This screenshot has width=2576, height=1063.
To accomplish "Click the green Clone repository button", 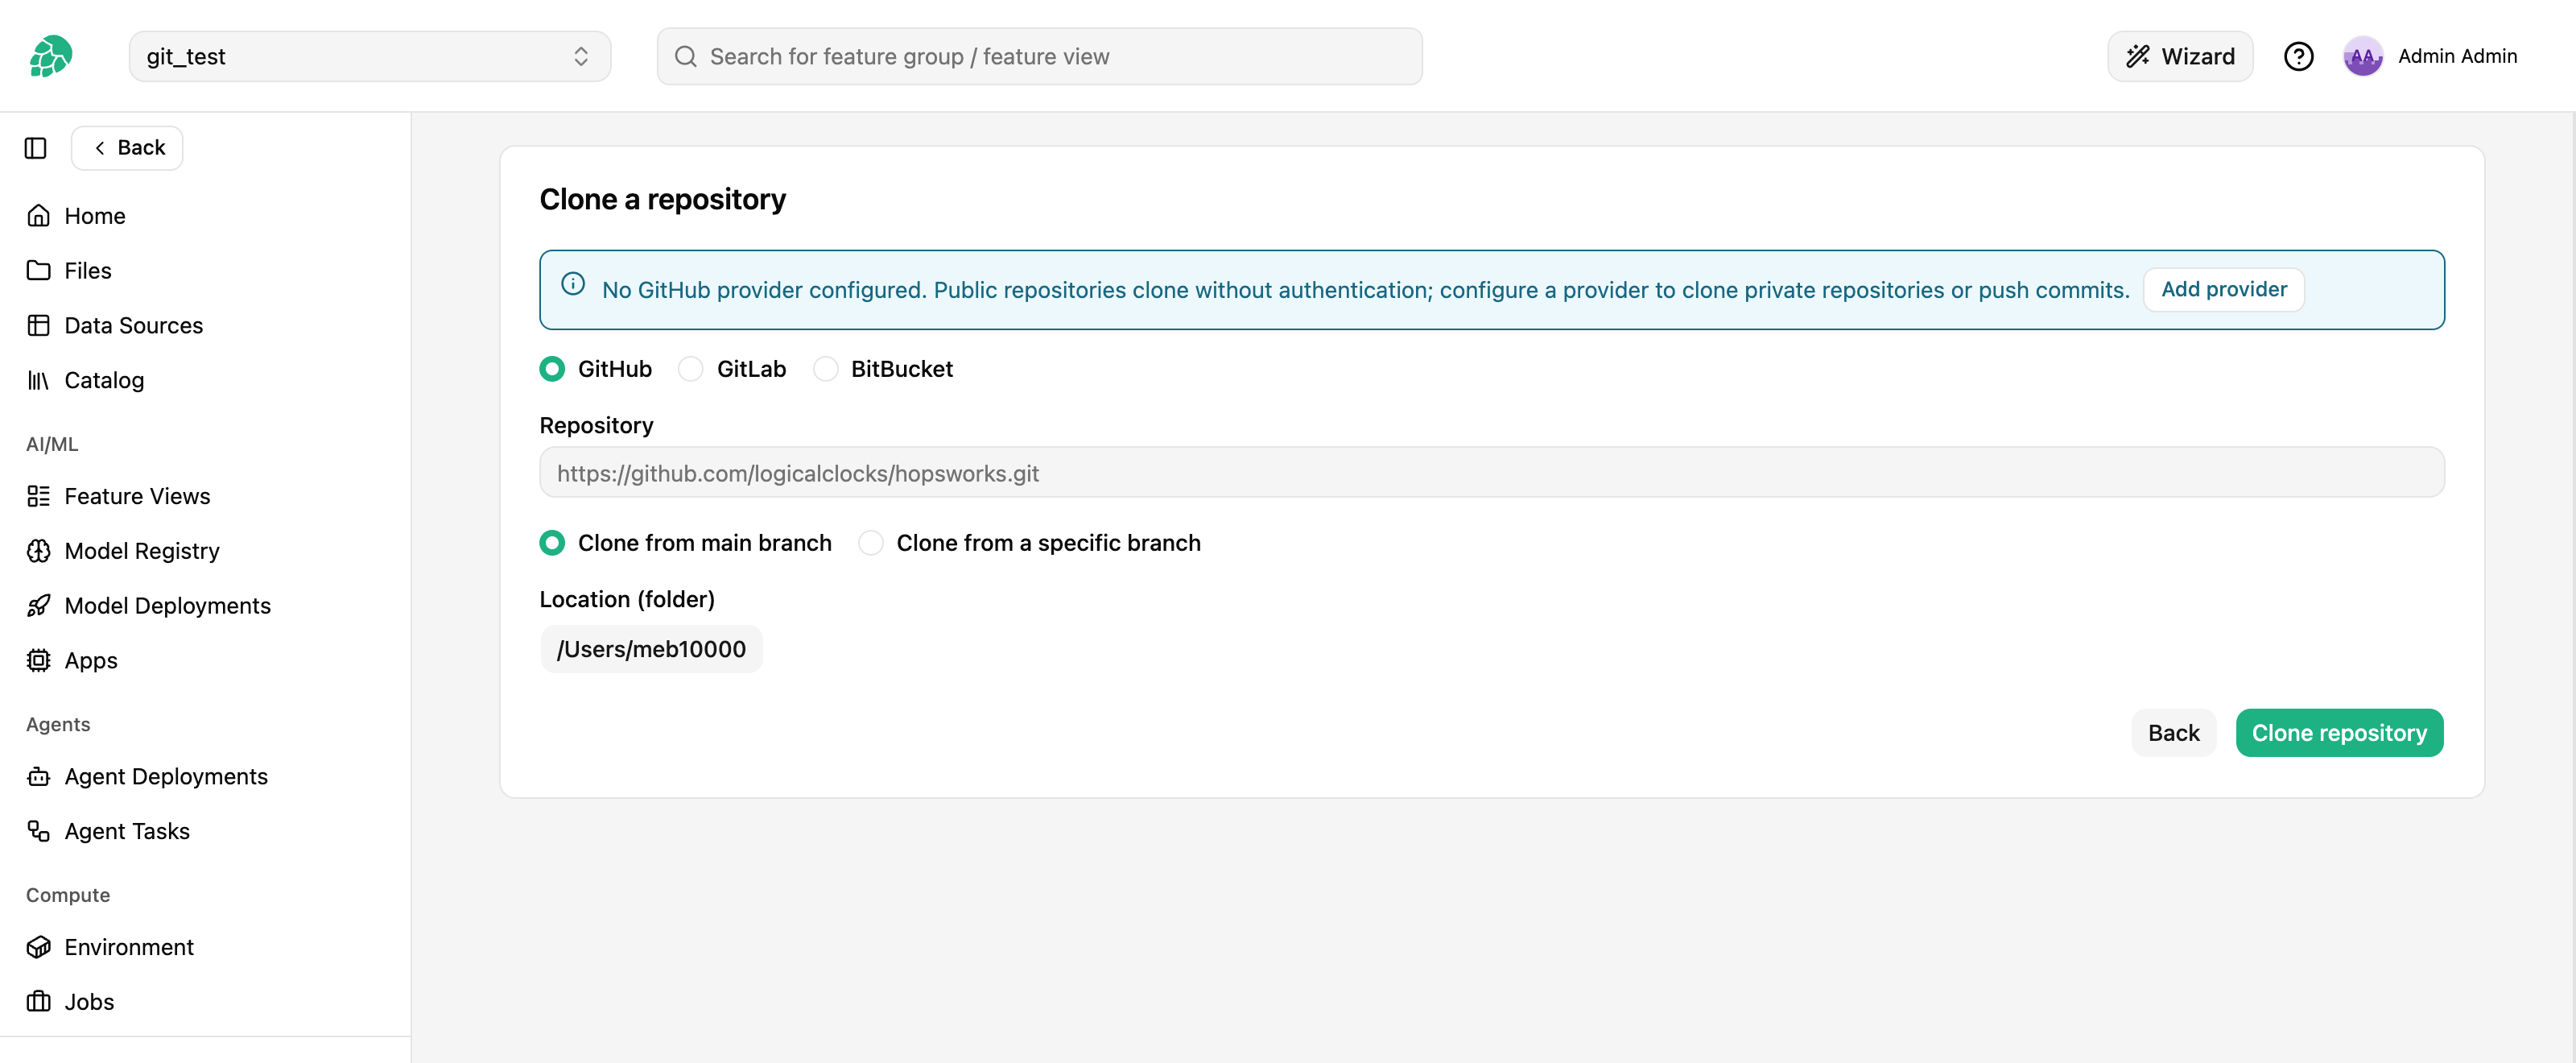I will 2339,733.
